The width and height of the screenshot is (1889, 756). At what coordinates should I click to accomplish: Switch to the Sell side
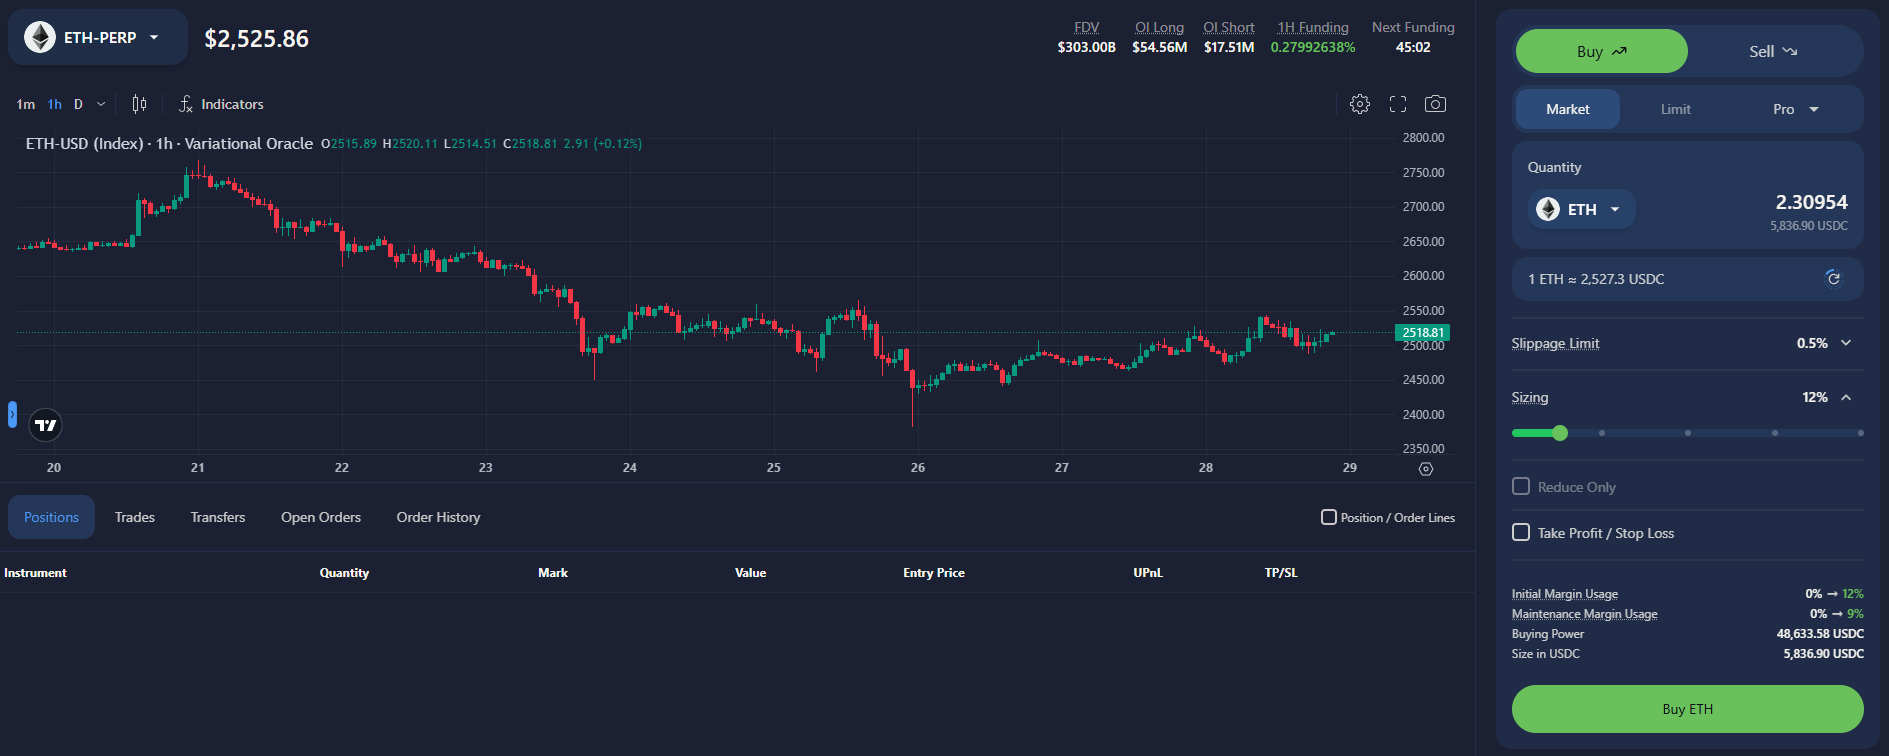1772,51
